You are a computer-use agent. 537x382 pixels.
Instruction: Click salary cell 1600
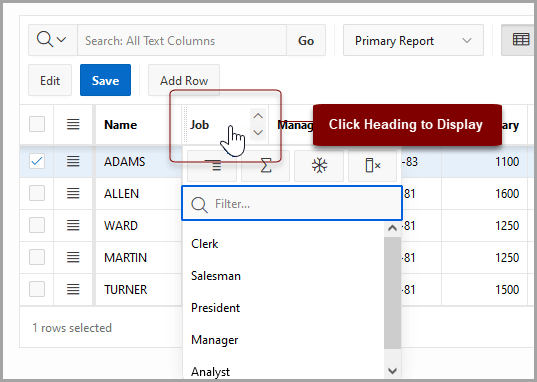484,194
